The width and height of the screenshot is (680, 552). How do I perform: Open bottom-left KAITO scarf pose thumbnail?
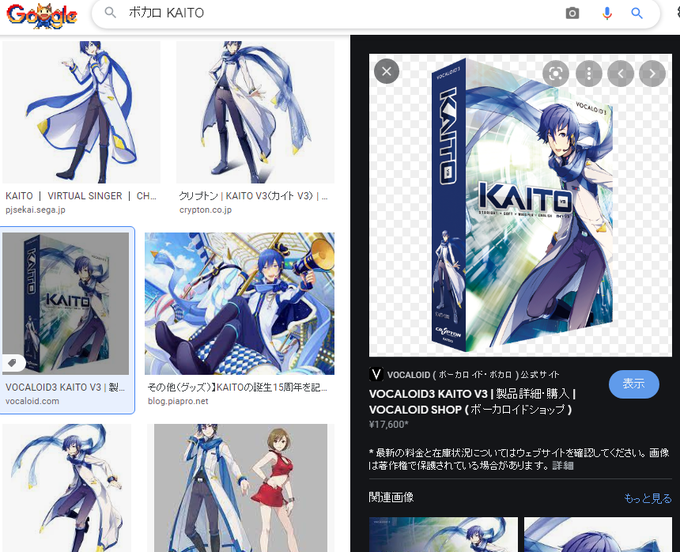point(66,488)
